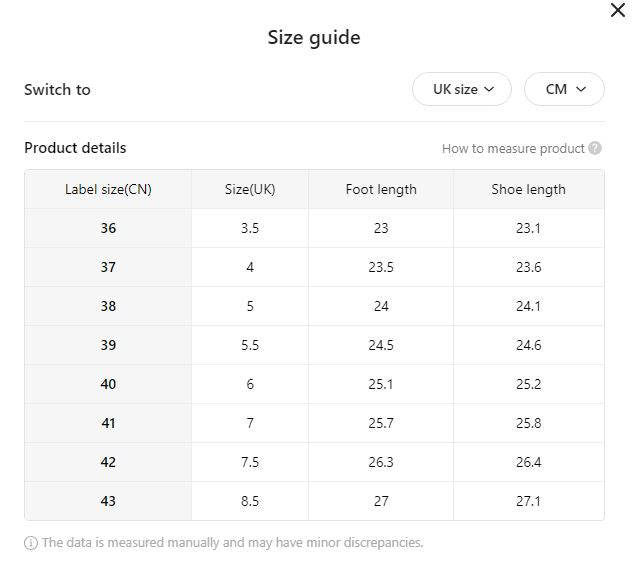This screenshot has width=635, height=563.
Task: Click label size 38 cell
Action: coord(108,306)
